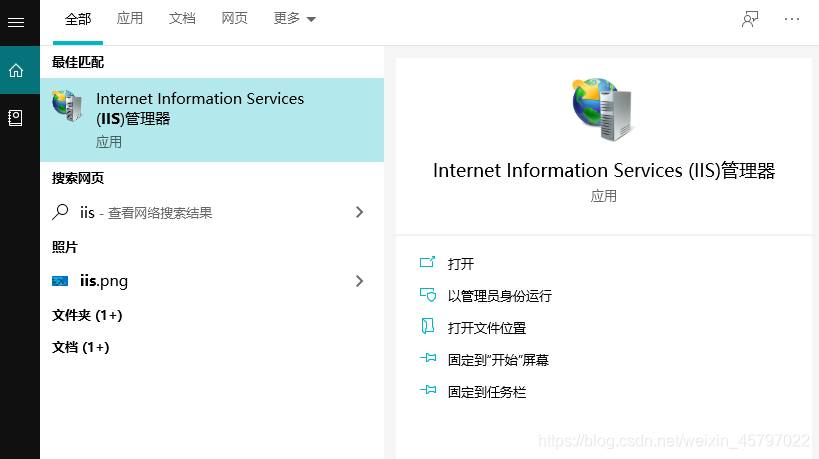This screenshot has width=819, height=459.
Task: Click 打开 to launch IIS Manager
Action: (x=460, y=264)
